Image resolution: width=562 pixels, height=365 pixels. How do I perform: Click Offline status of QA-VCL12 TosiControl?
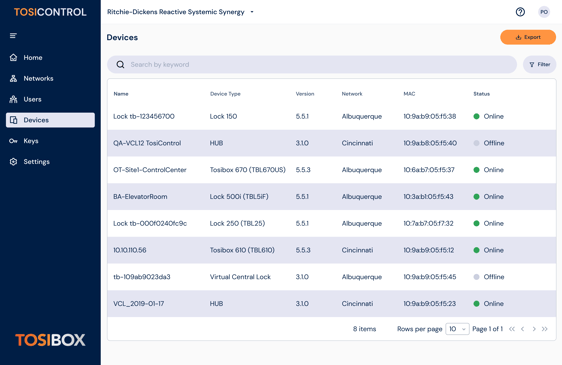(489, 143)
